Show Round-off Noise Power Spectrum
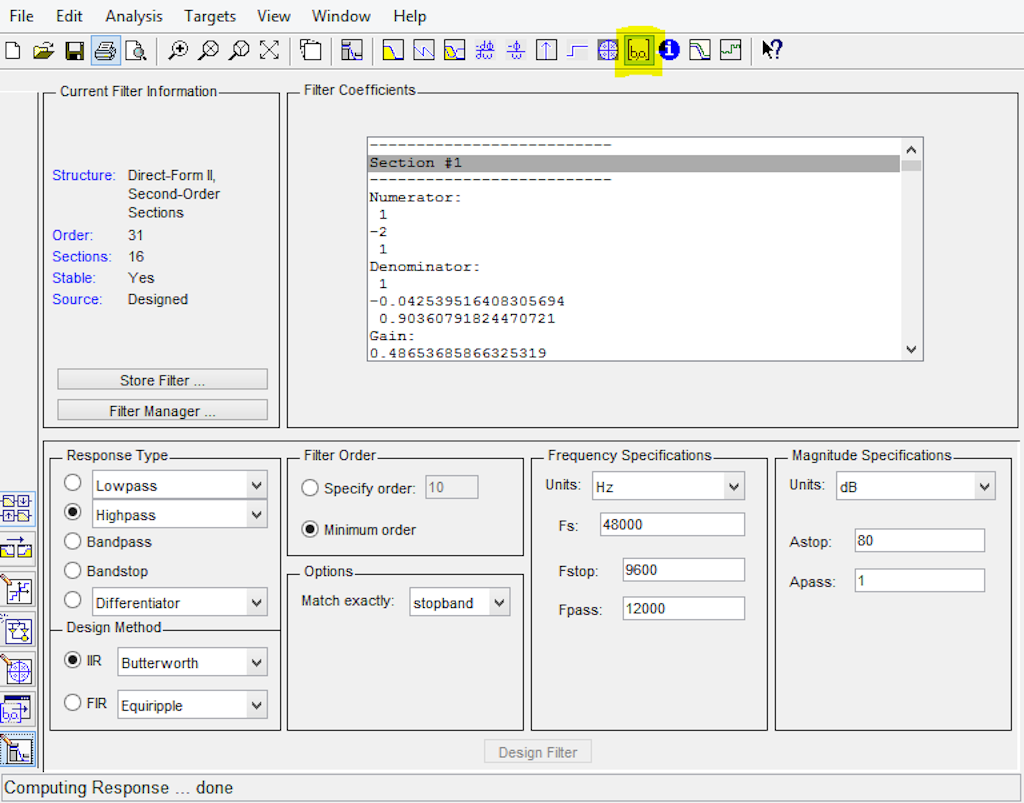The image size is (1024, 803). click(x=731, y=50)
